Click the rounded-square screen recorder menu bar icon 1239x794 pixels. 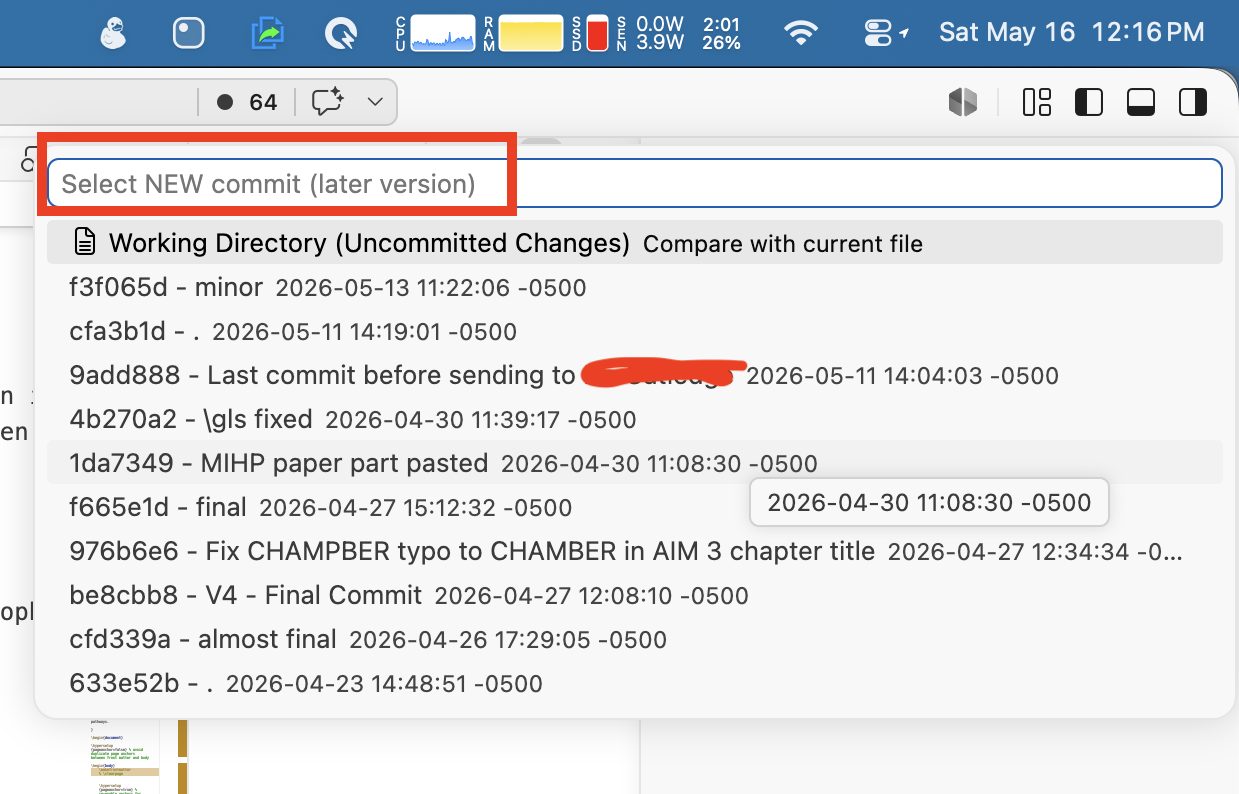coord(188,34)
